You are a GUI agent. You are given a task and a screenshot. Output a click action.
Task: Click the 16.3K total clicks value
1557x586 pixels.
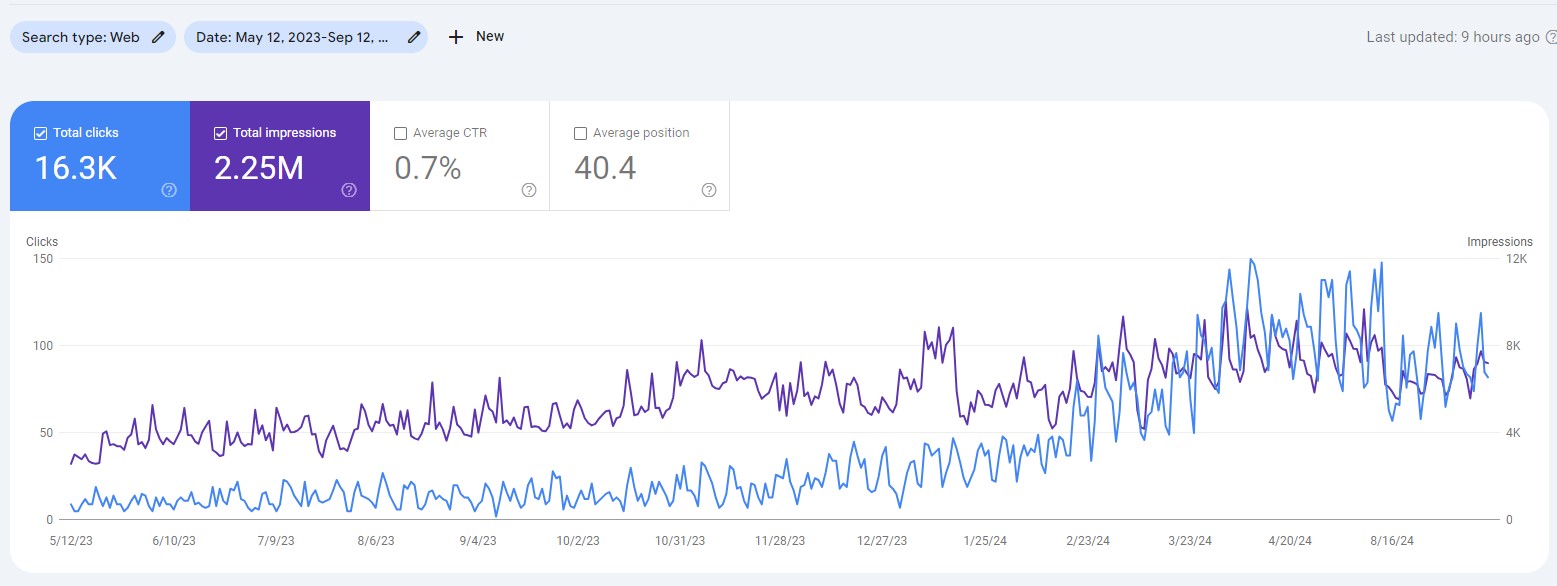click(76, 168)
